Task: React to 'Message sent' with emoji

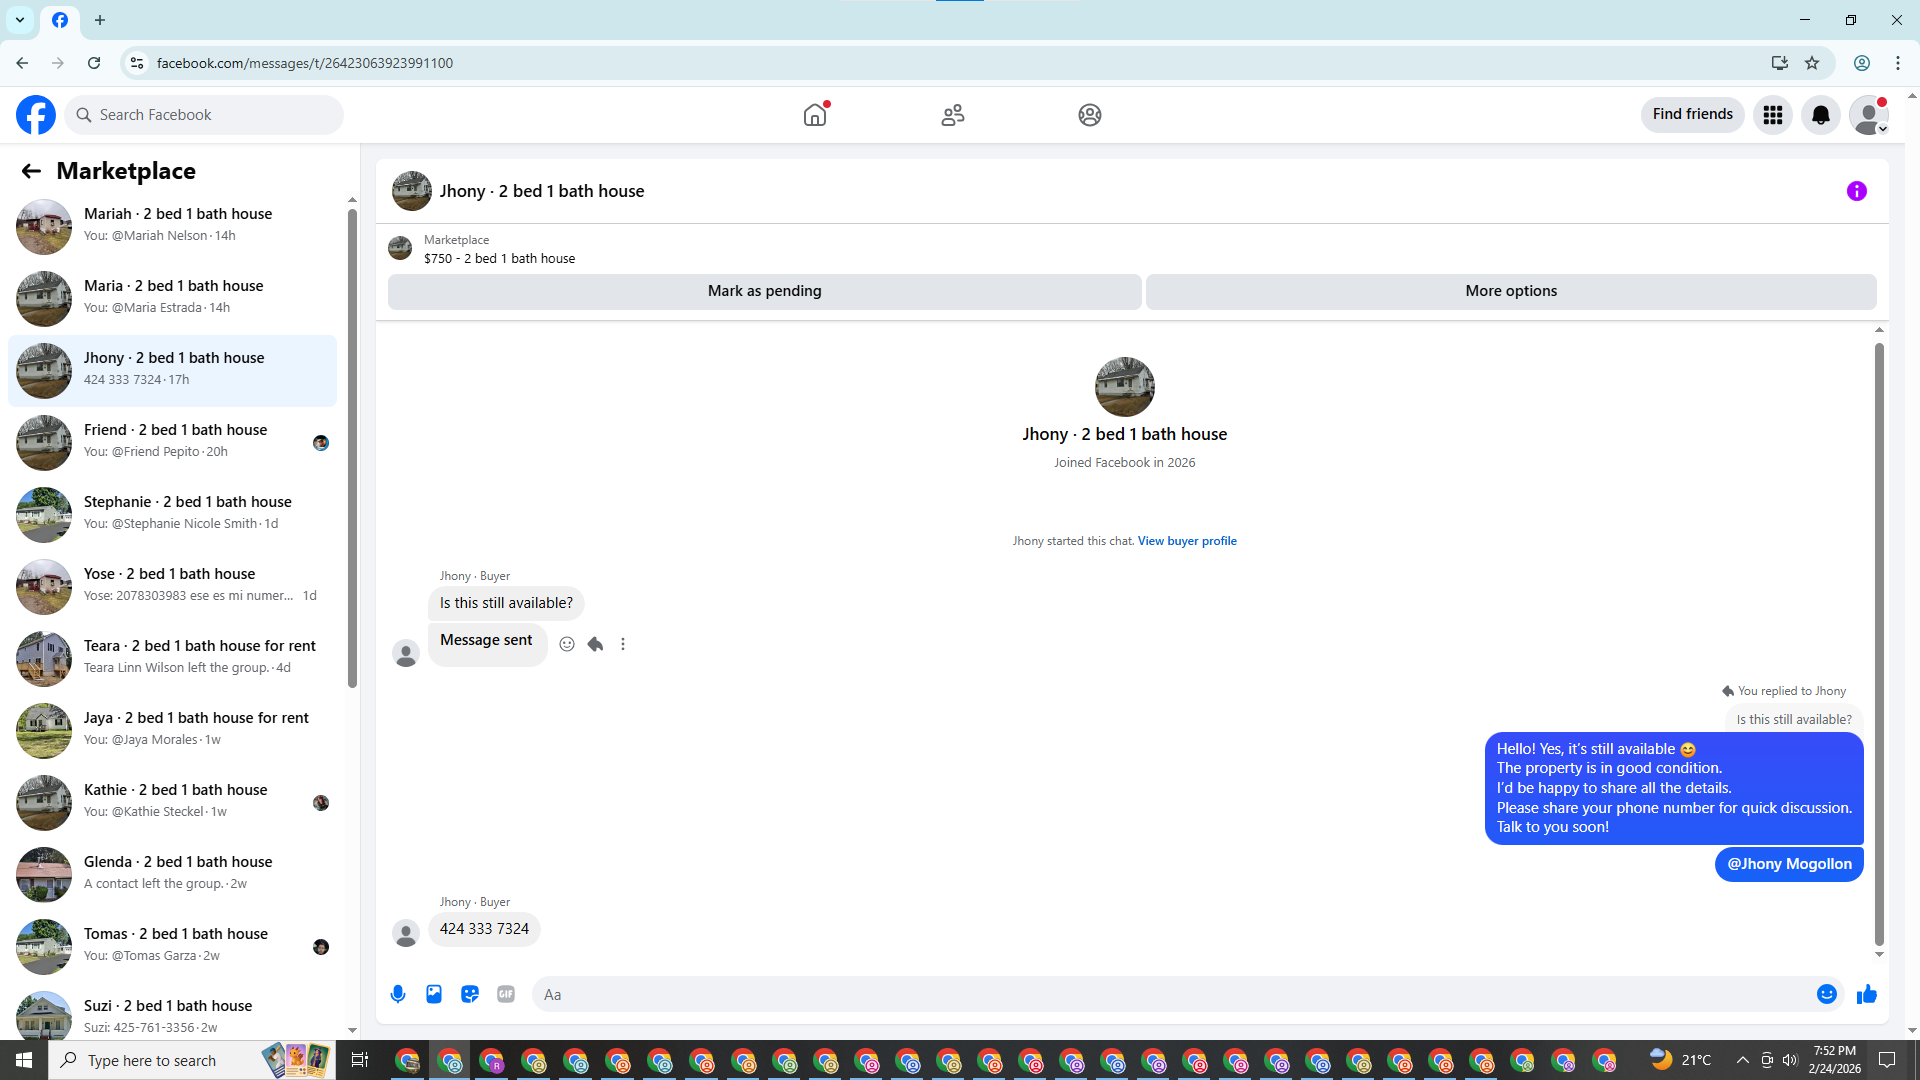Action: click(x=567, y=644)
